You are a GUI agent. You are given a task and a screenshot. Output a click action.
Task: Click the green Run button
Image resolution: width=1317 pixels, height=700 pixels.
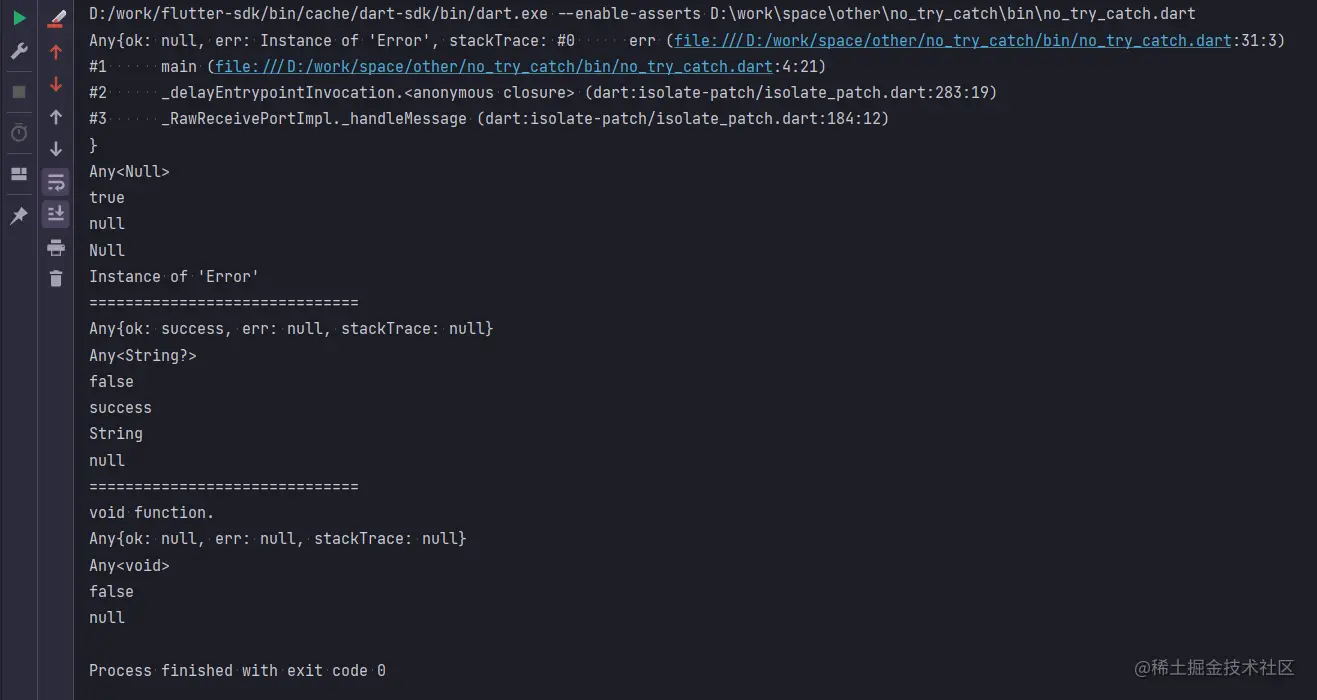[19, 17]
